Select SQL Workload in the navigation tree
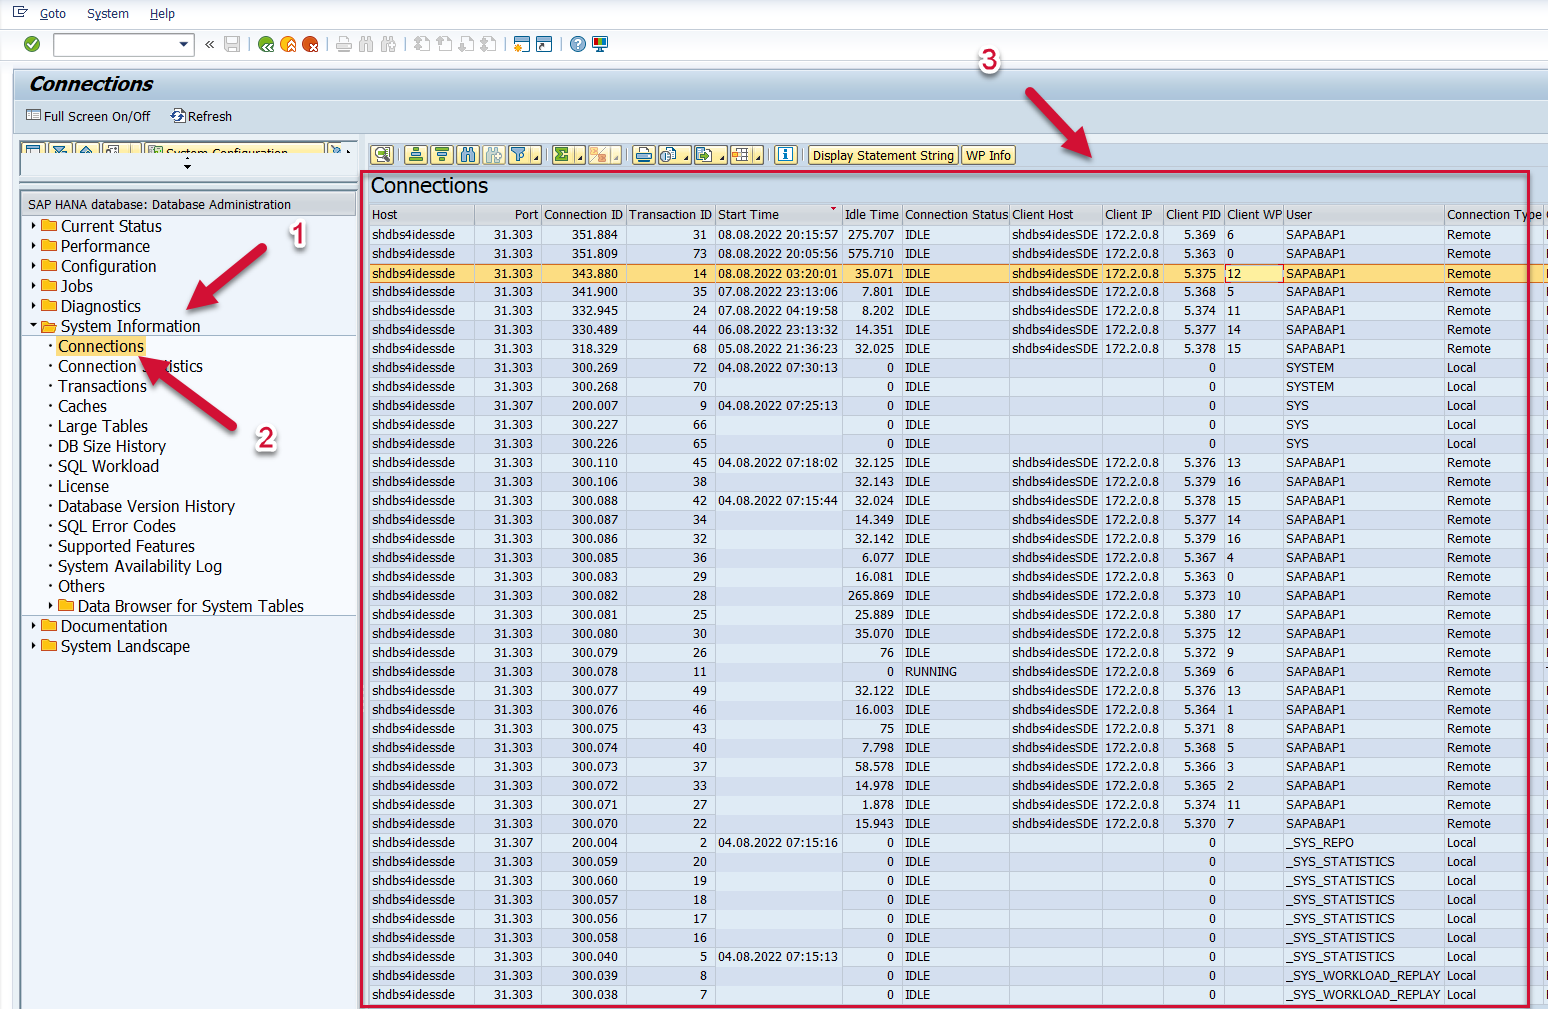Image resolution: width=1548 pixels, height=1009 pixels. click(x=108, y=466)
